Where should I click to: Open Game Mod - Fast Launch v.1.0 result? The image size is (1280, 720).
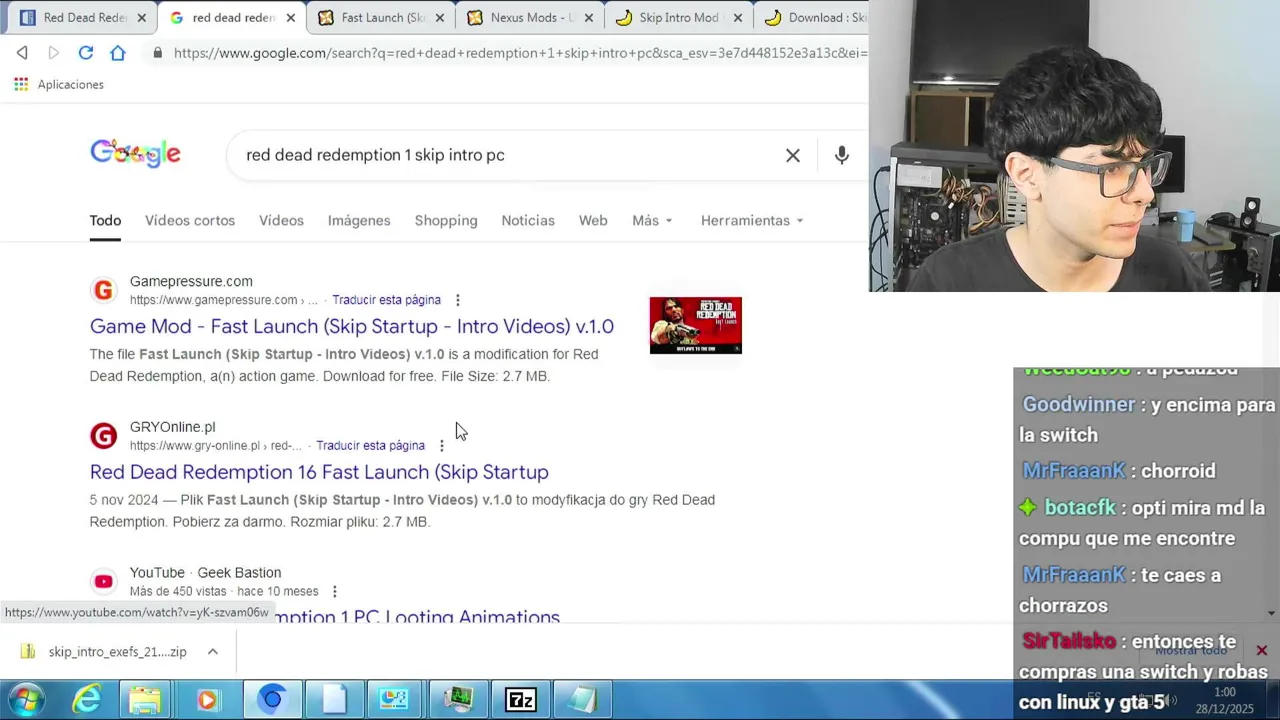point(352,327)
